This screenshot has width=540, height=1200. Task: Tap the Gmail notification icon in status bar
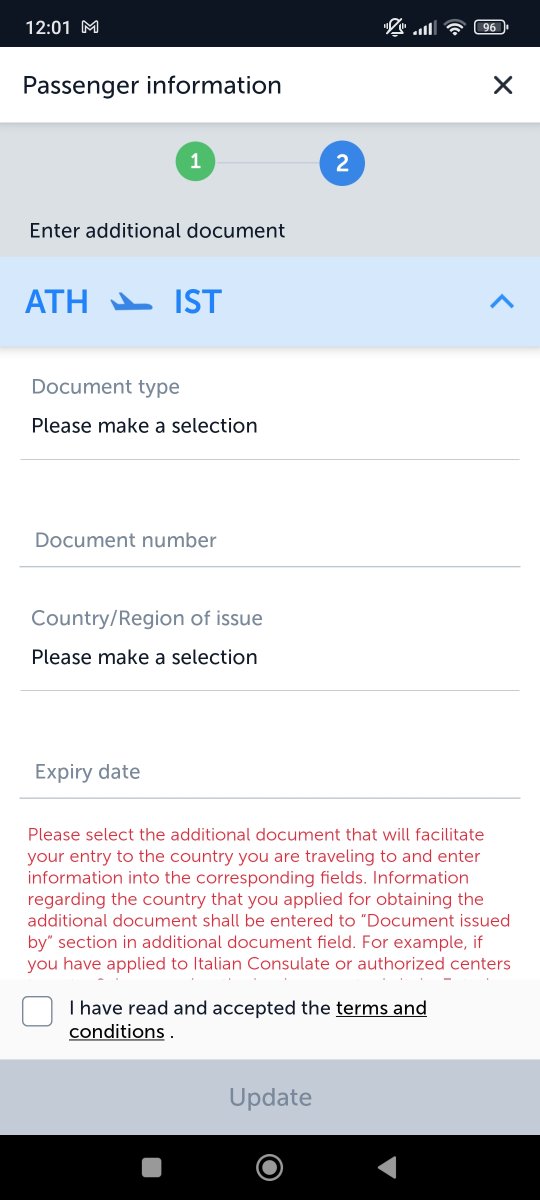tap(90, 28)
